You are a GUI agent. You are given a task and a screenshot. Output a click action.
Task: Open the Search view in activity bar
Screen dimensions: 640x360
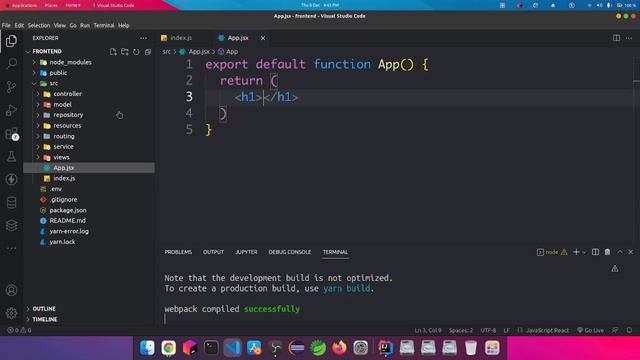pos(11,63)
